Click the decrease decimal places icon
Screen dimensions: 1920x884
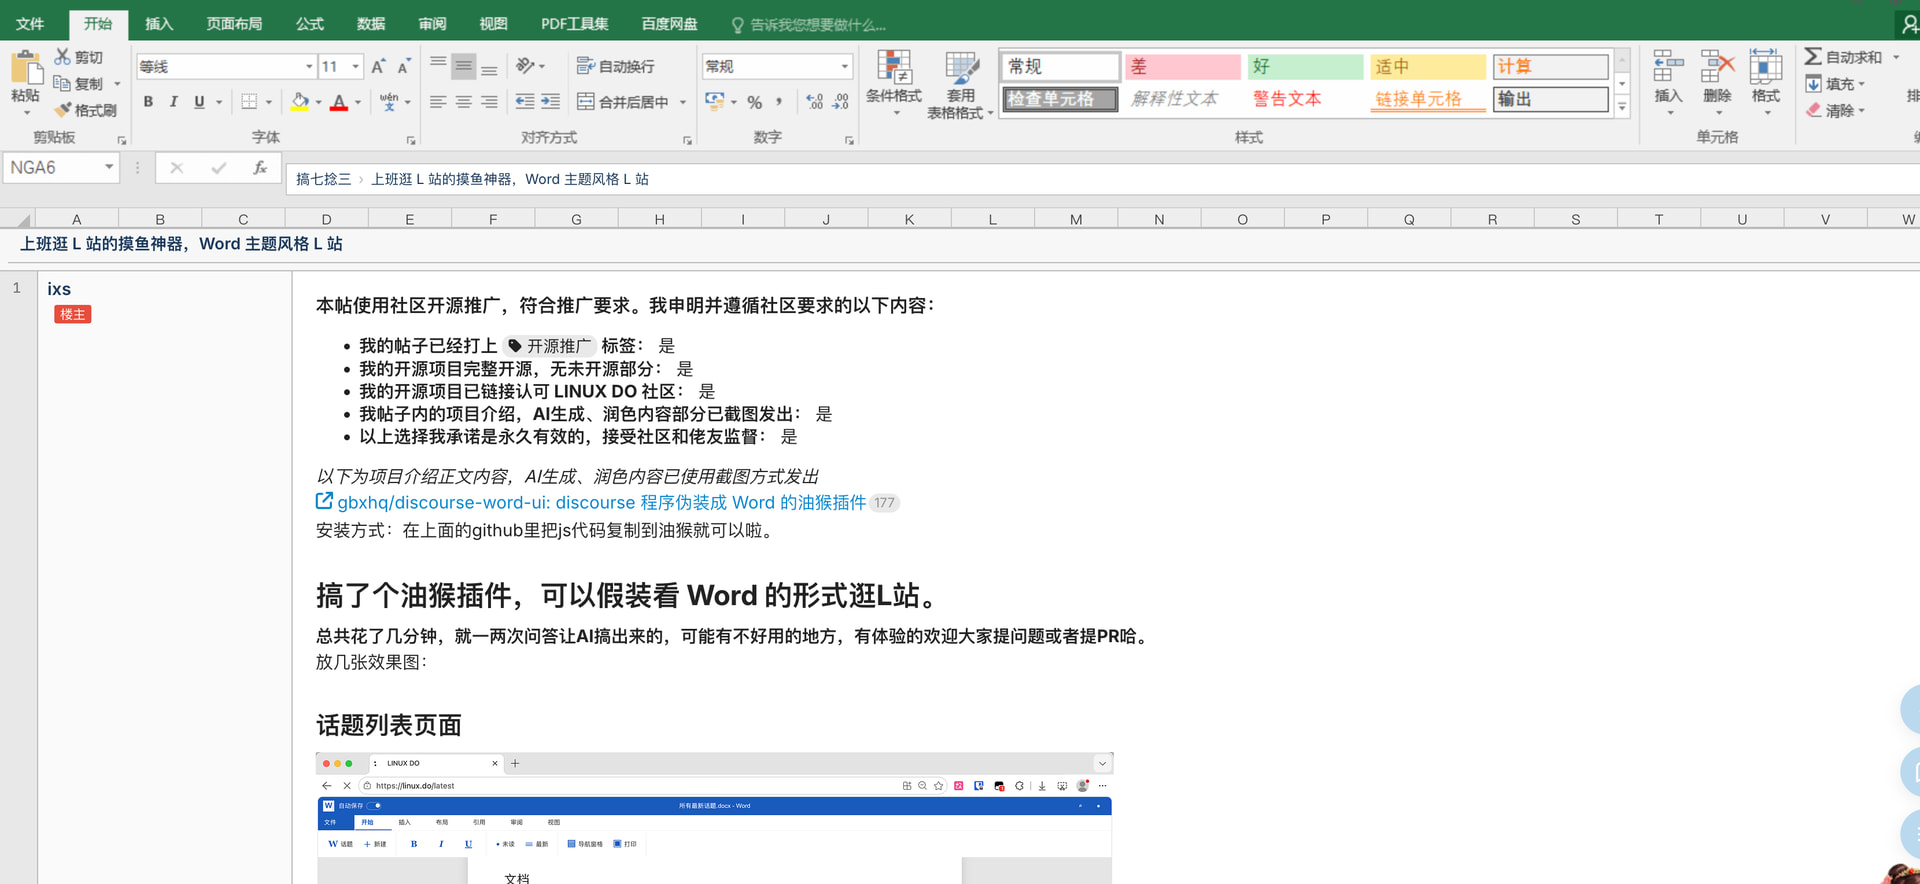[x=841, y=102]
